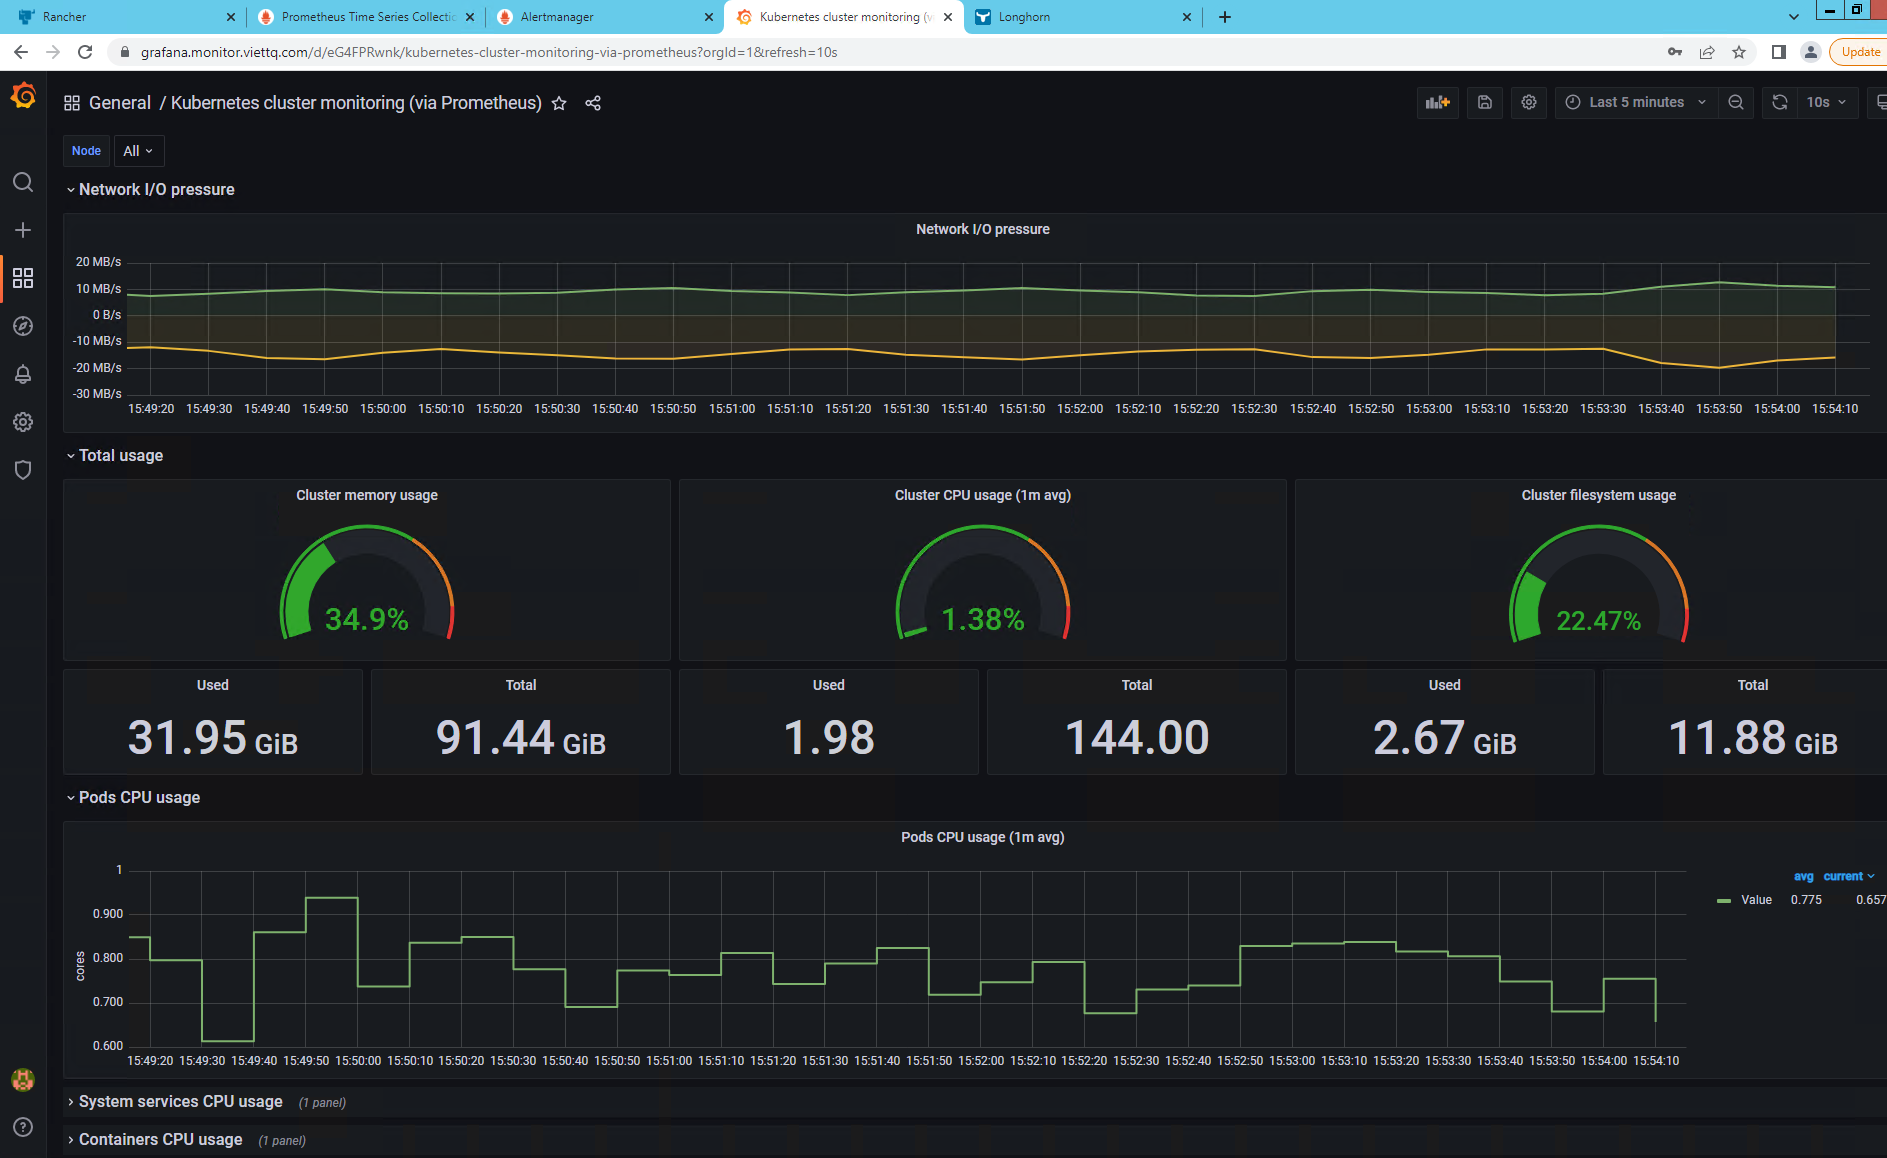Save the dashboard using the disk icon
Screen dimensions: 1887x1158
[1484, 102]
